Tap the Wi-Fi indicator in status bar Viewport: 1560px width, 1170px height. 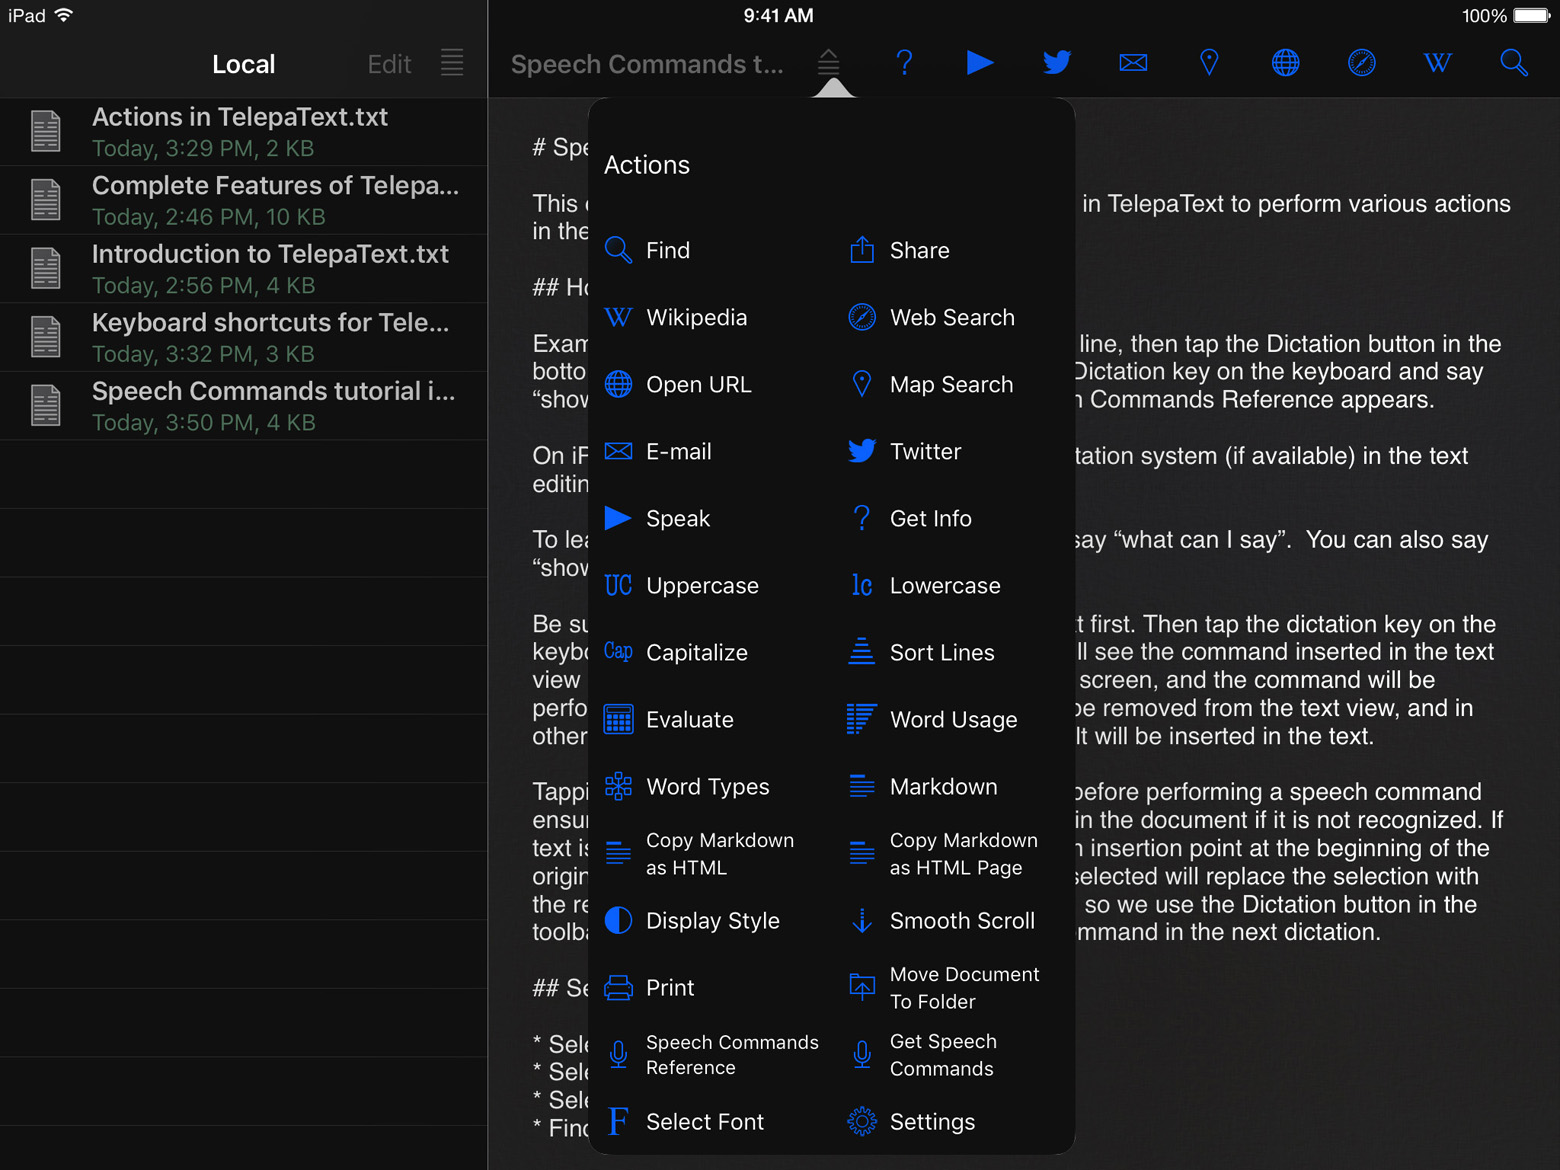pos(65,15)
